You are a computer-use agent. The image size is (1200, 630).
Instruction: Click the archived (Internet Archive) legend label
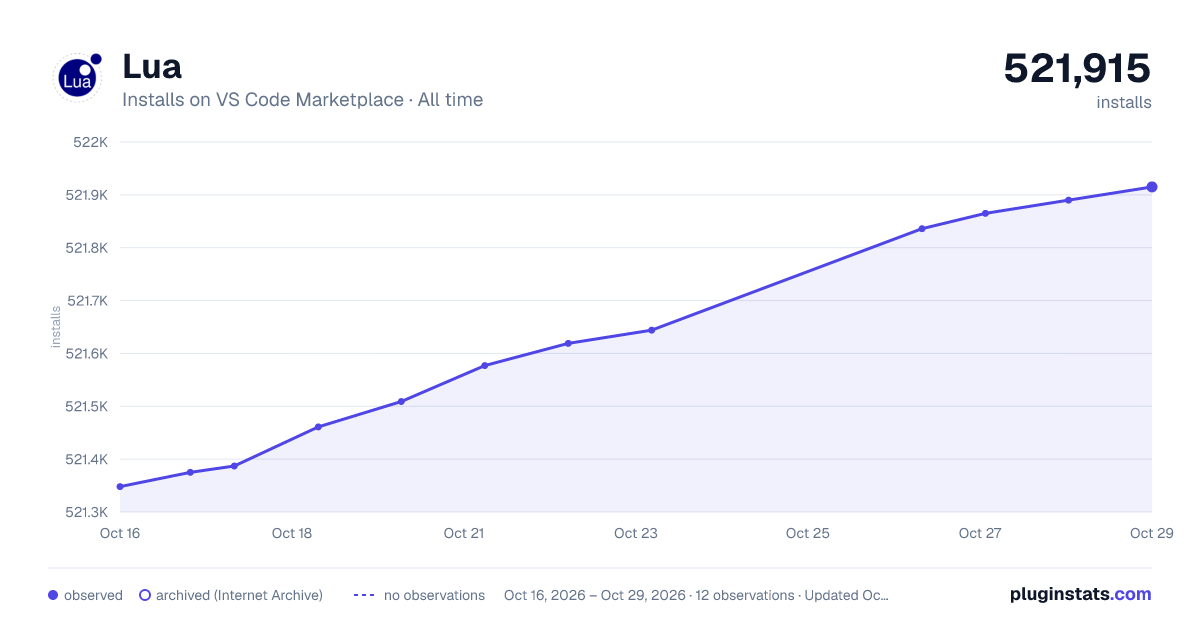point(239,595)
